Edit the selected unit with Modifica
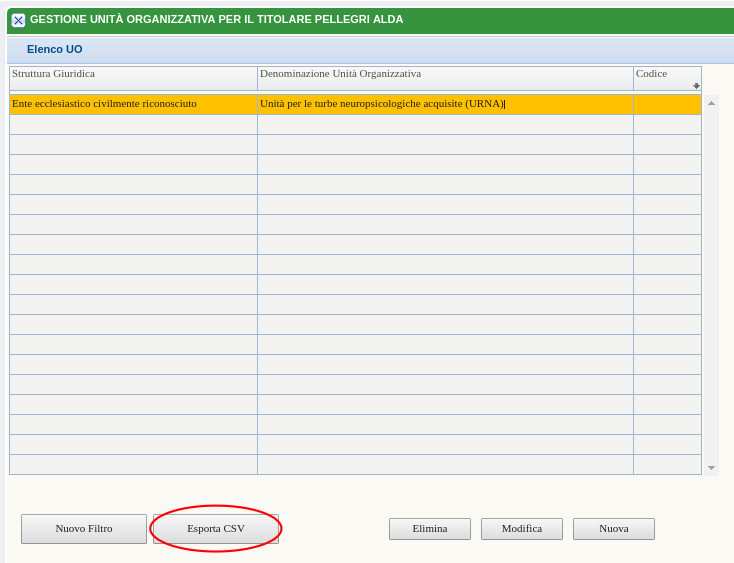 [522, 529]
